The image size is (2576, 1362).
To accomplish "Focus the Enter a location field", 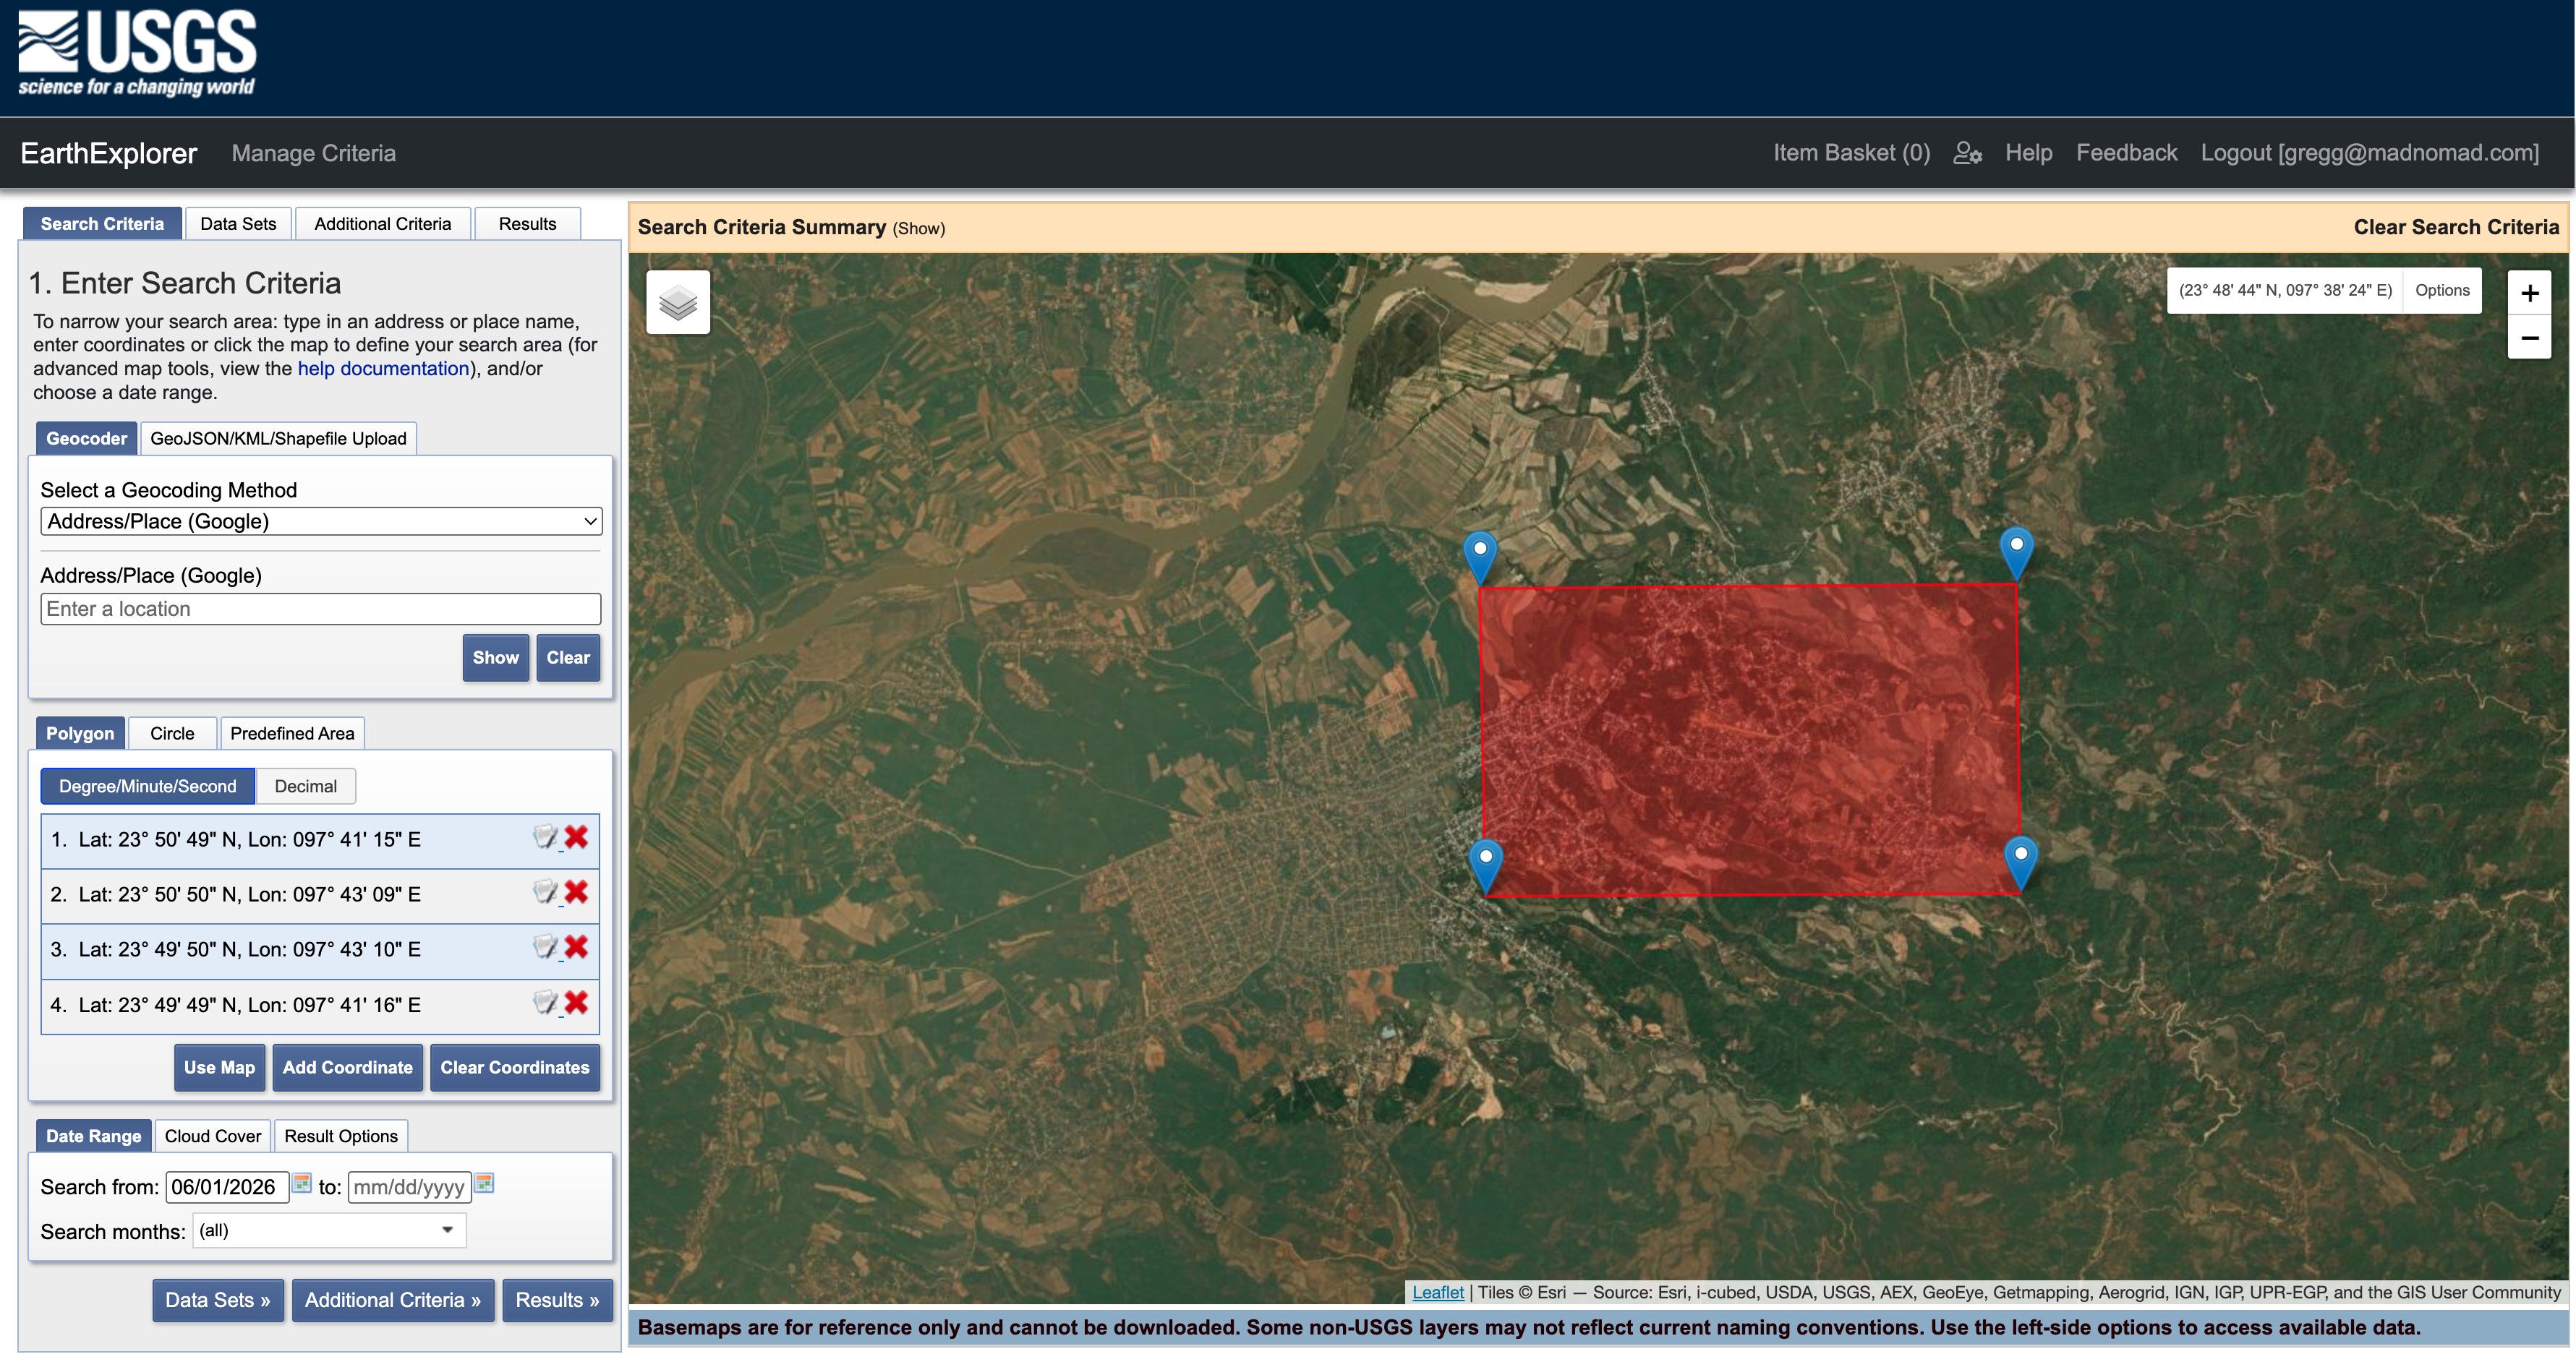I will [x=321, y=609].
